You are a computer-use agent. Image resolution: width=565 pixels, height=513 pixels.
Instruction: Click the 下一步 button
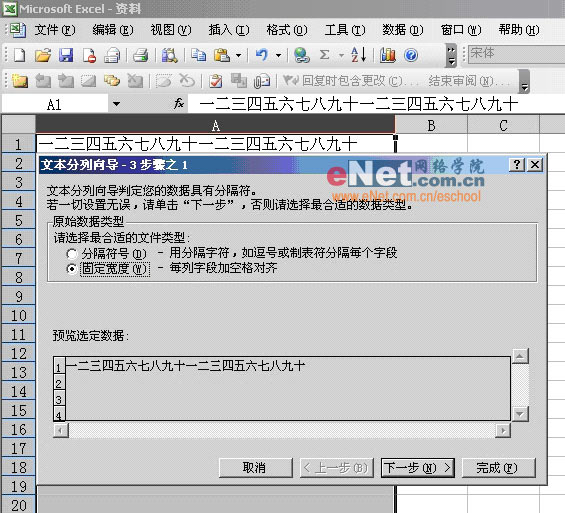click(x=418, y=468)
